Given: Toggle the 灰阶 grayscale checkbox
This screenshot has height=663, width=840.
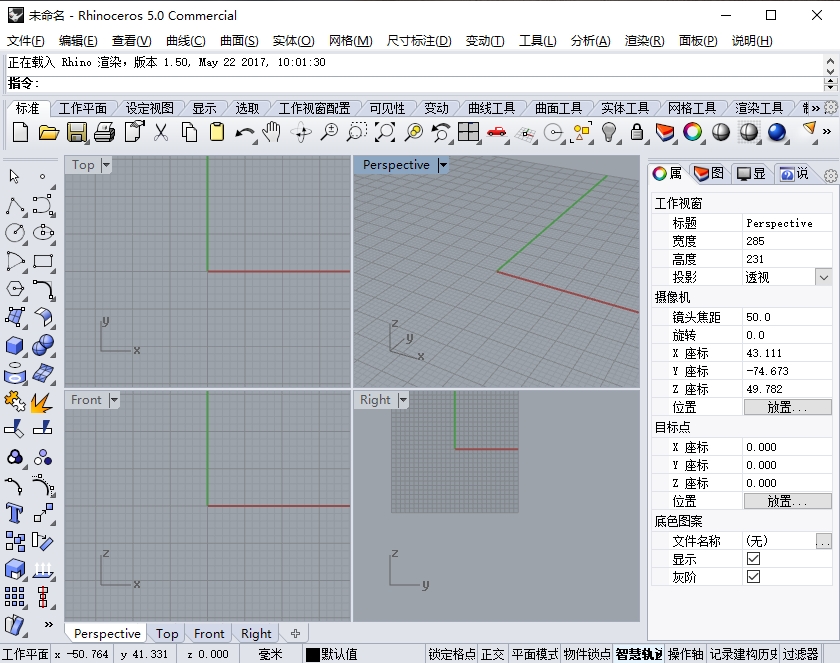Looking at the screenshot, I should [753, 577].
